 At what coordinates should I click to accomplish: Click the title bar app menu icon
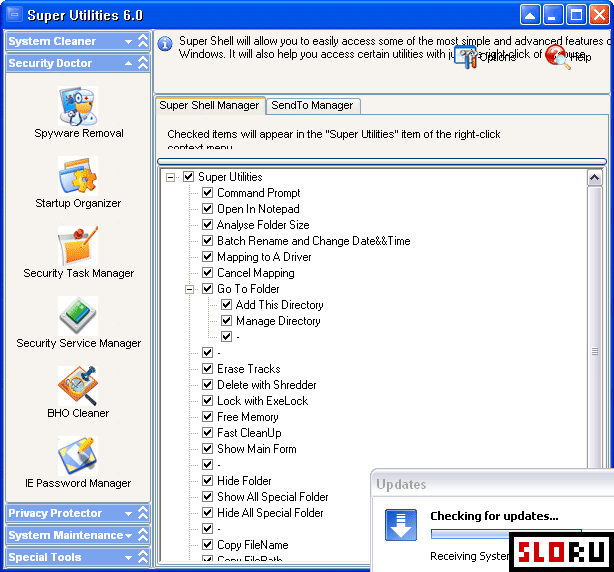[x=14, y=15]
